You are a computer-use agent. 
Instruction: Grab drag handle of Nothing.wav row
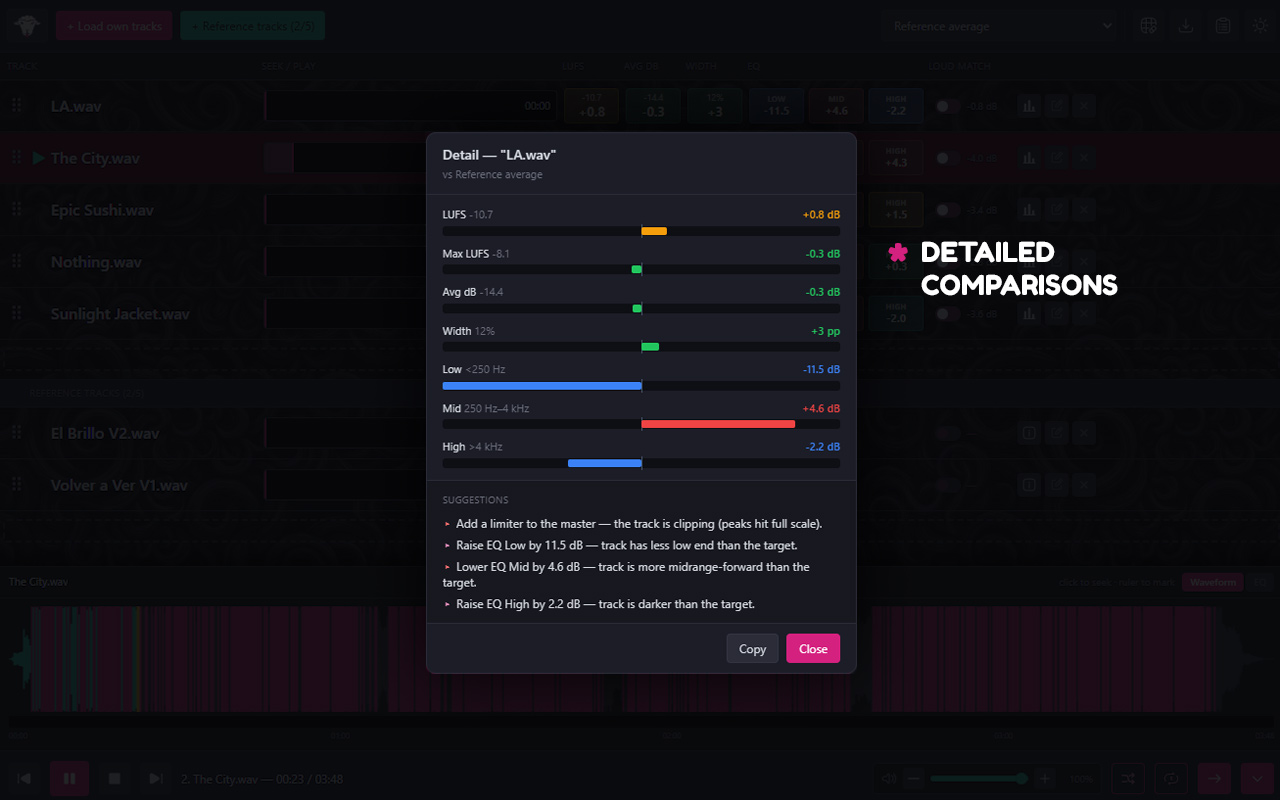[16, 262]
